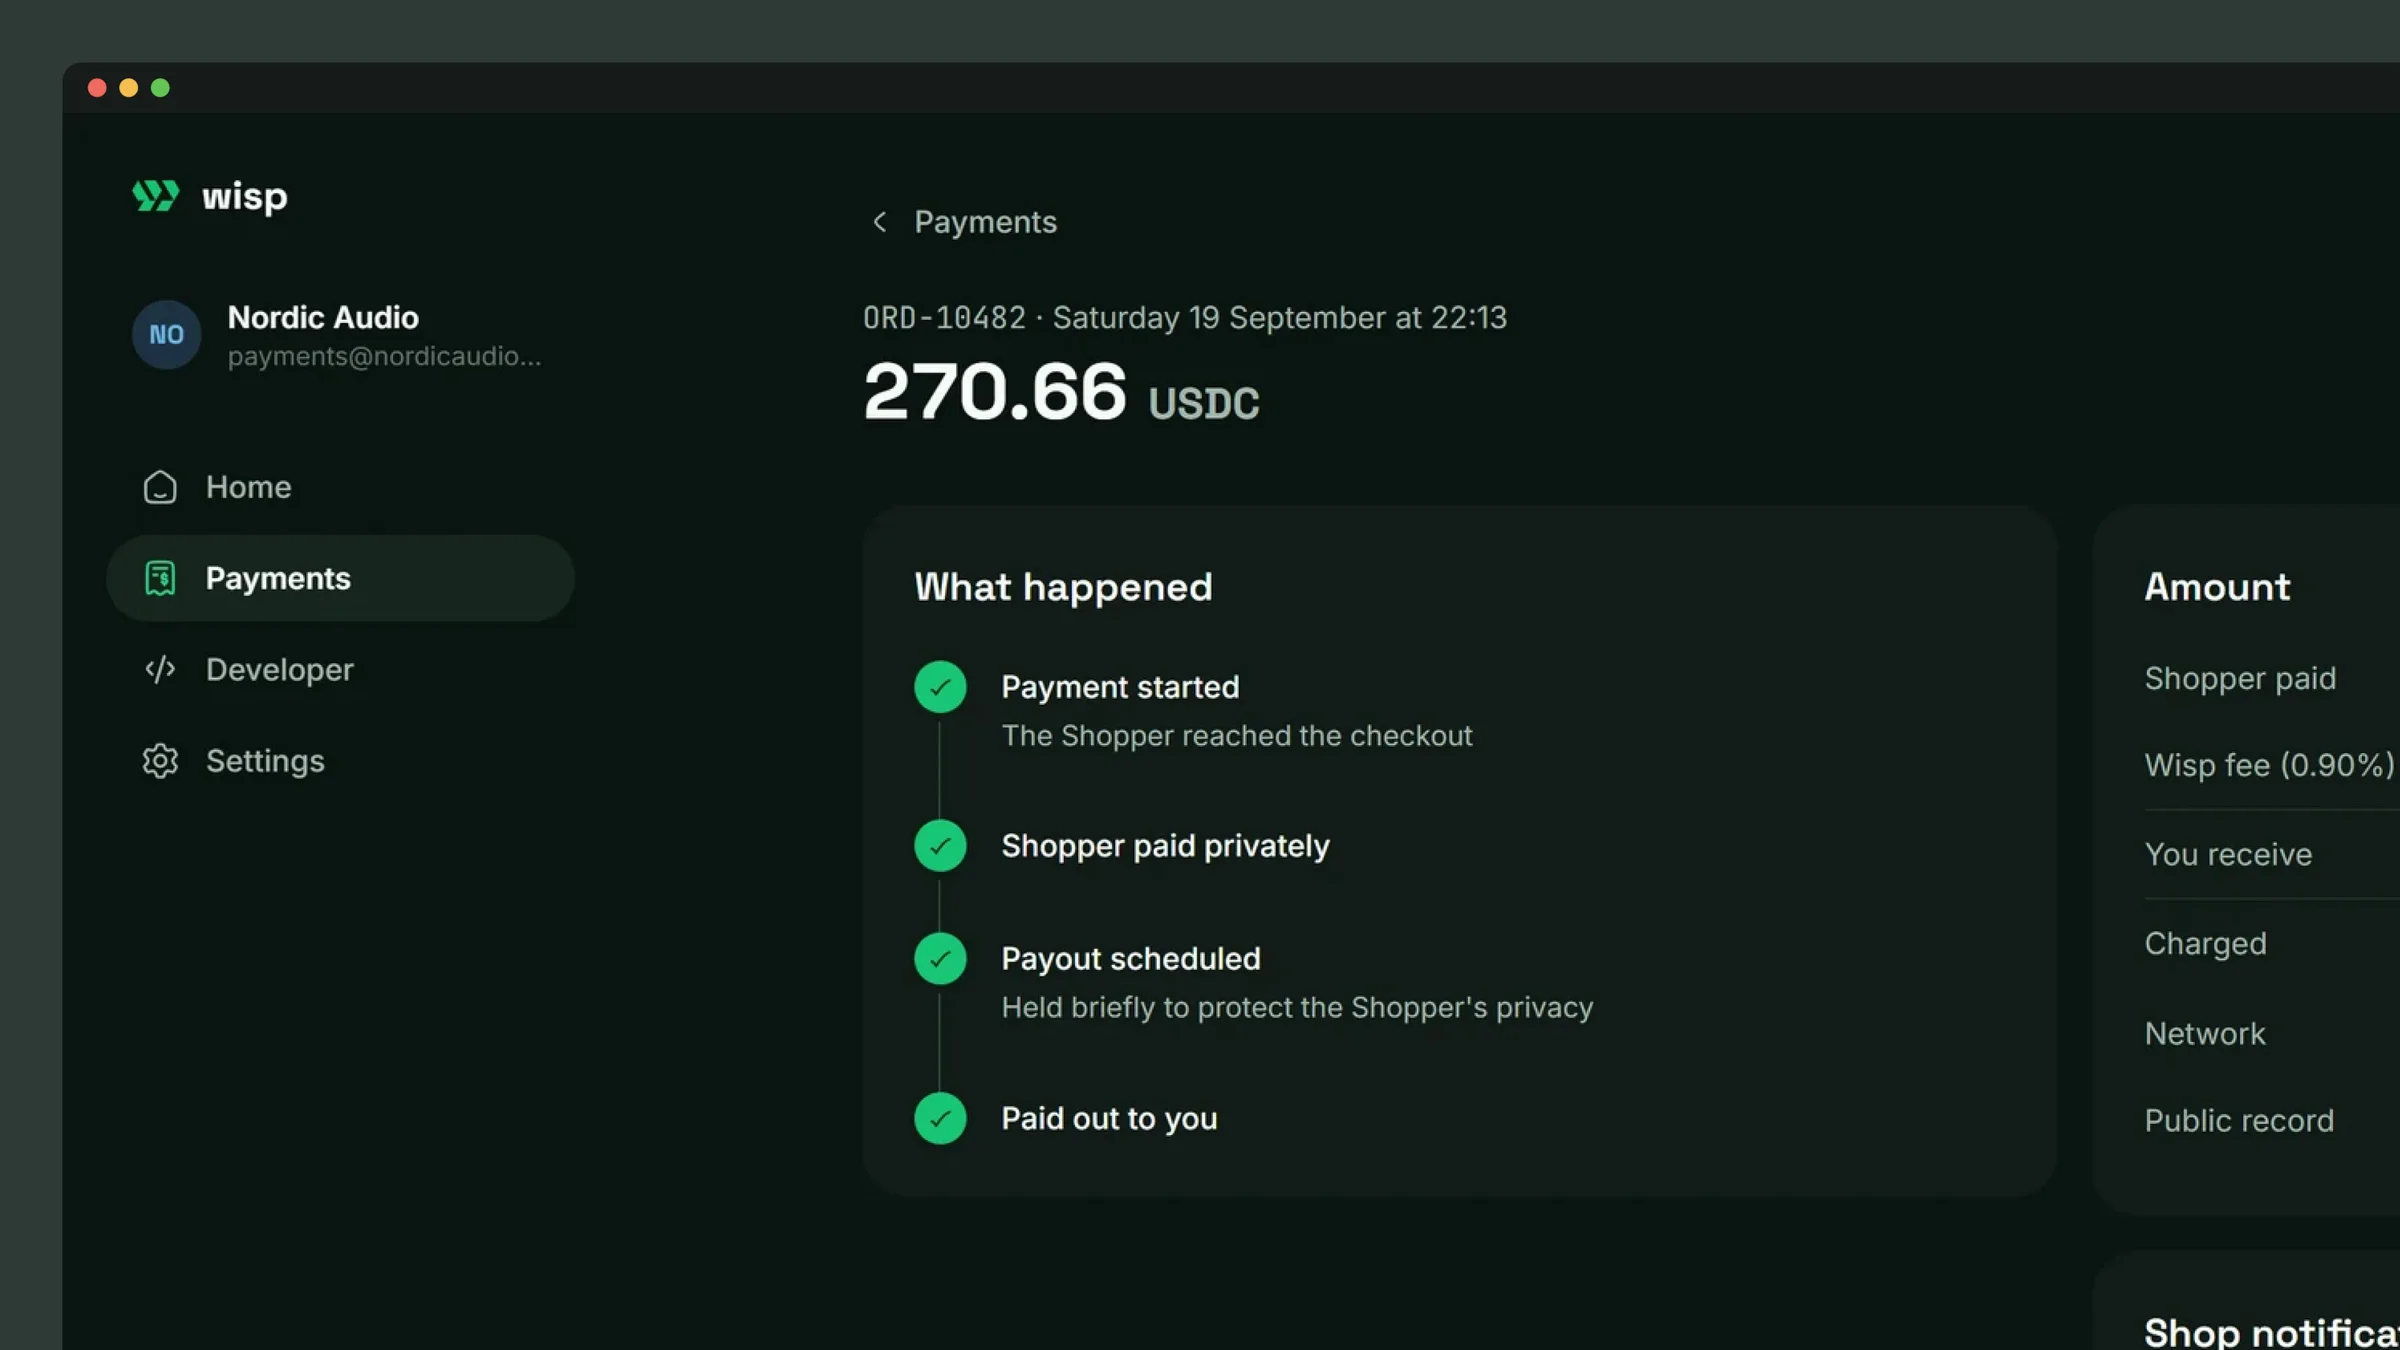The height and width of the screenshot is (1350, 2400).
Task: Click the wisp wordmark text
Action: pyautogui.click(x=244, y=197)
